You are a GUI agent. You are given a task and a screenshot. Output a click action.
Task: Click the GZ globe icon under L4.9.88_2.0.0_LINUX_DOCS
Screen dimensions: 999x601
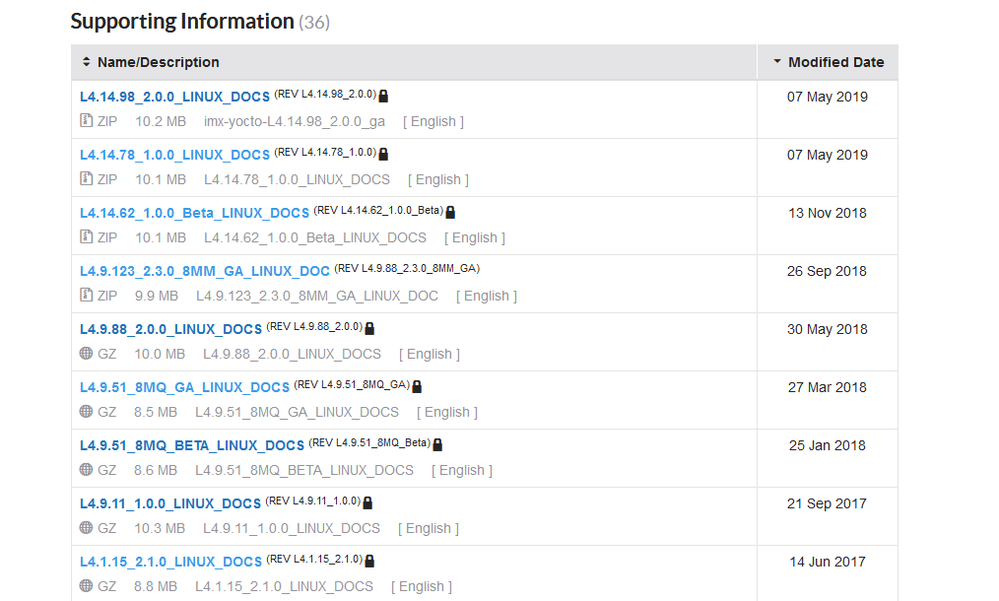(86, 354)
